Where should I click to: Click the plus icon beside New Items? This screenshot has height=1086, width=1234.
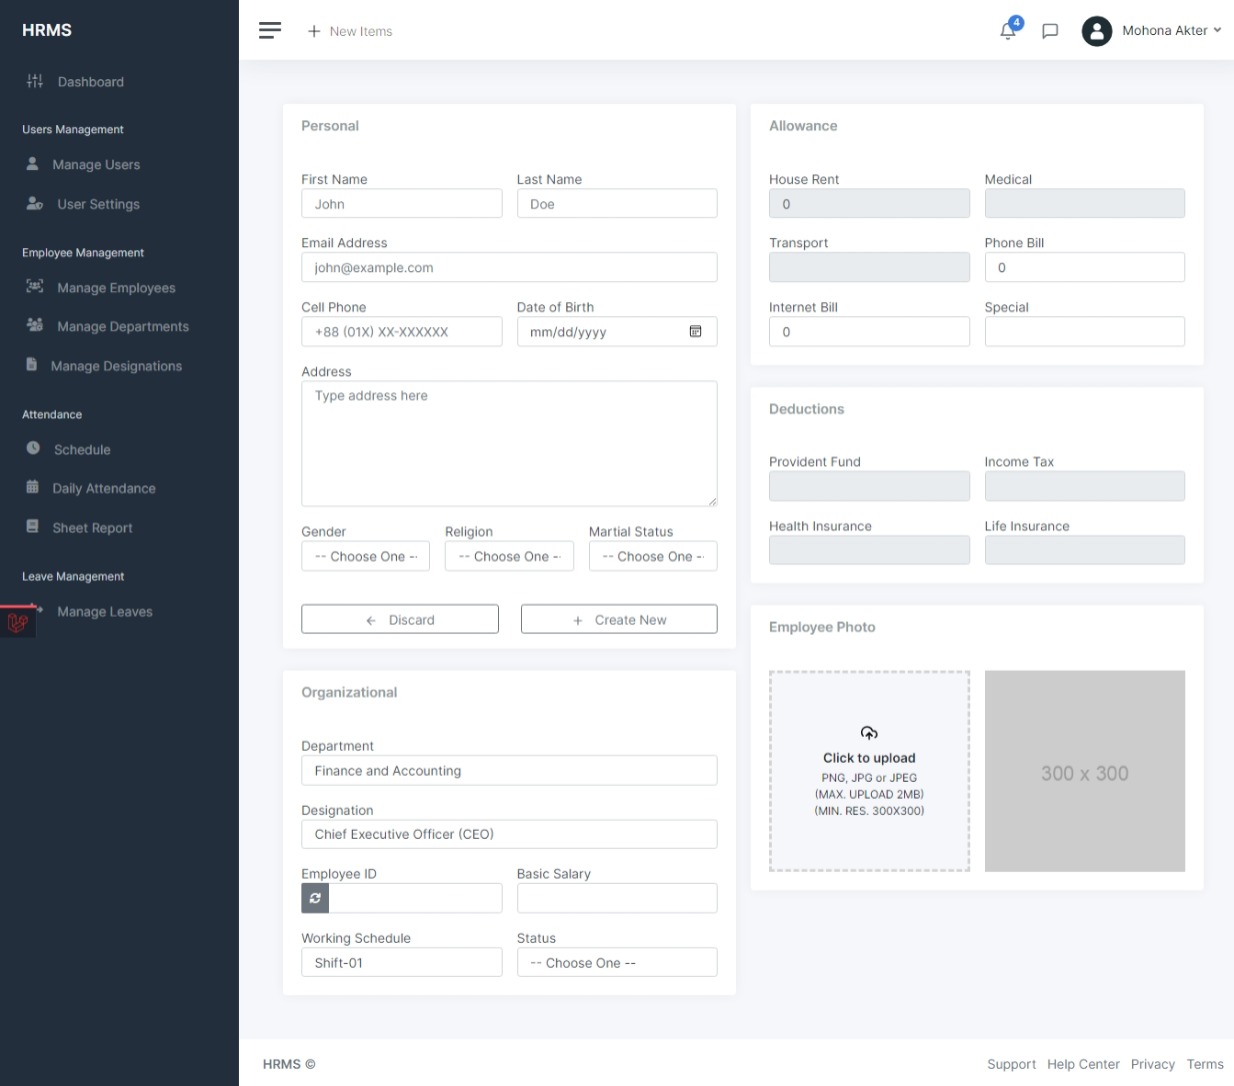(x=314, y=31)
